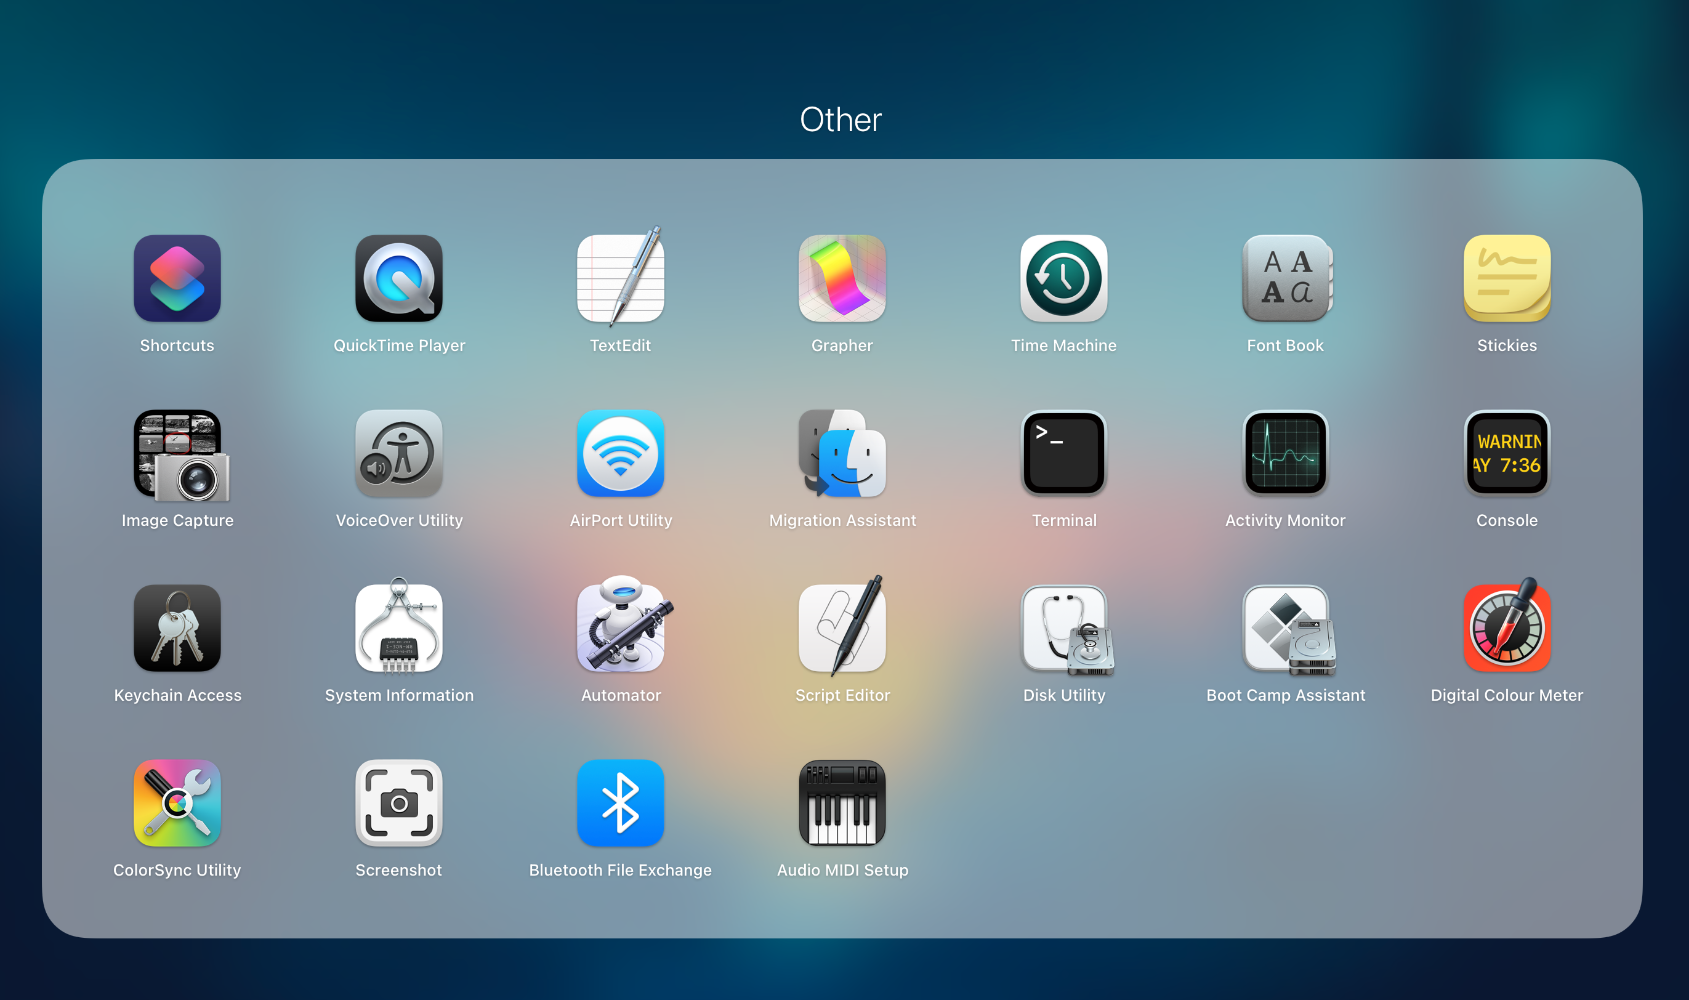The image size is (1689, 1000).
Task: Launch the Terminal app
Action: [1064, 454]
